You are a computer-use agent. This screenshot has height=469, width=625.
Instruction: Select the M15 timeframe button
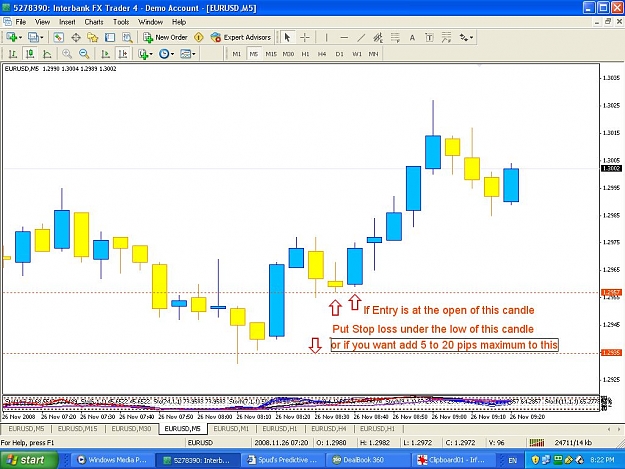point(271,54)
